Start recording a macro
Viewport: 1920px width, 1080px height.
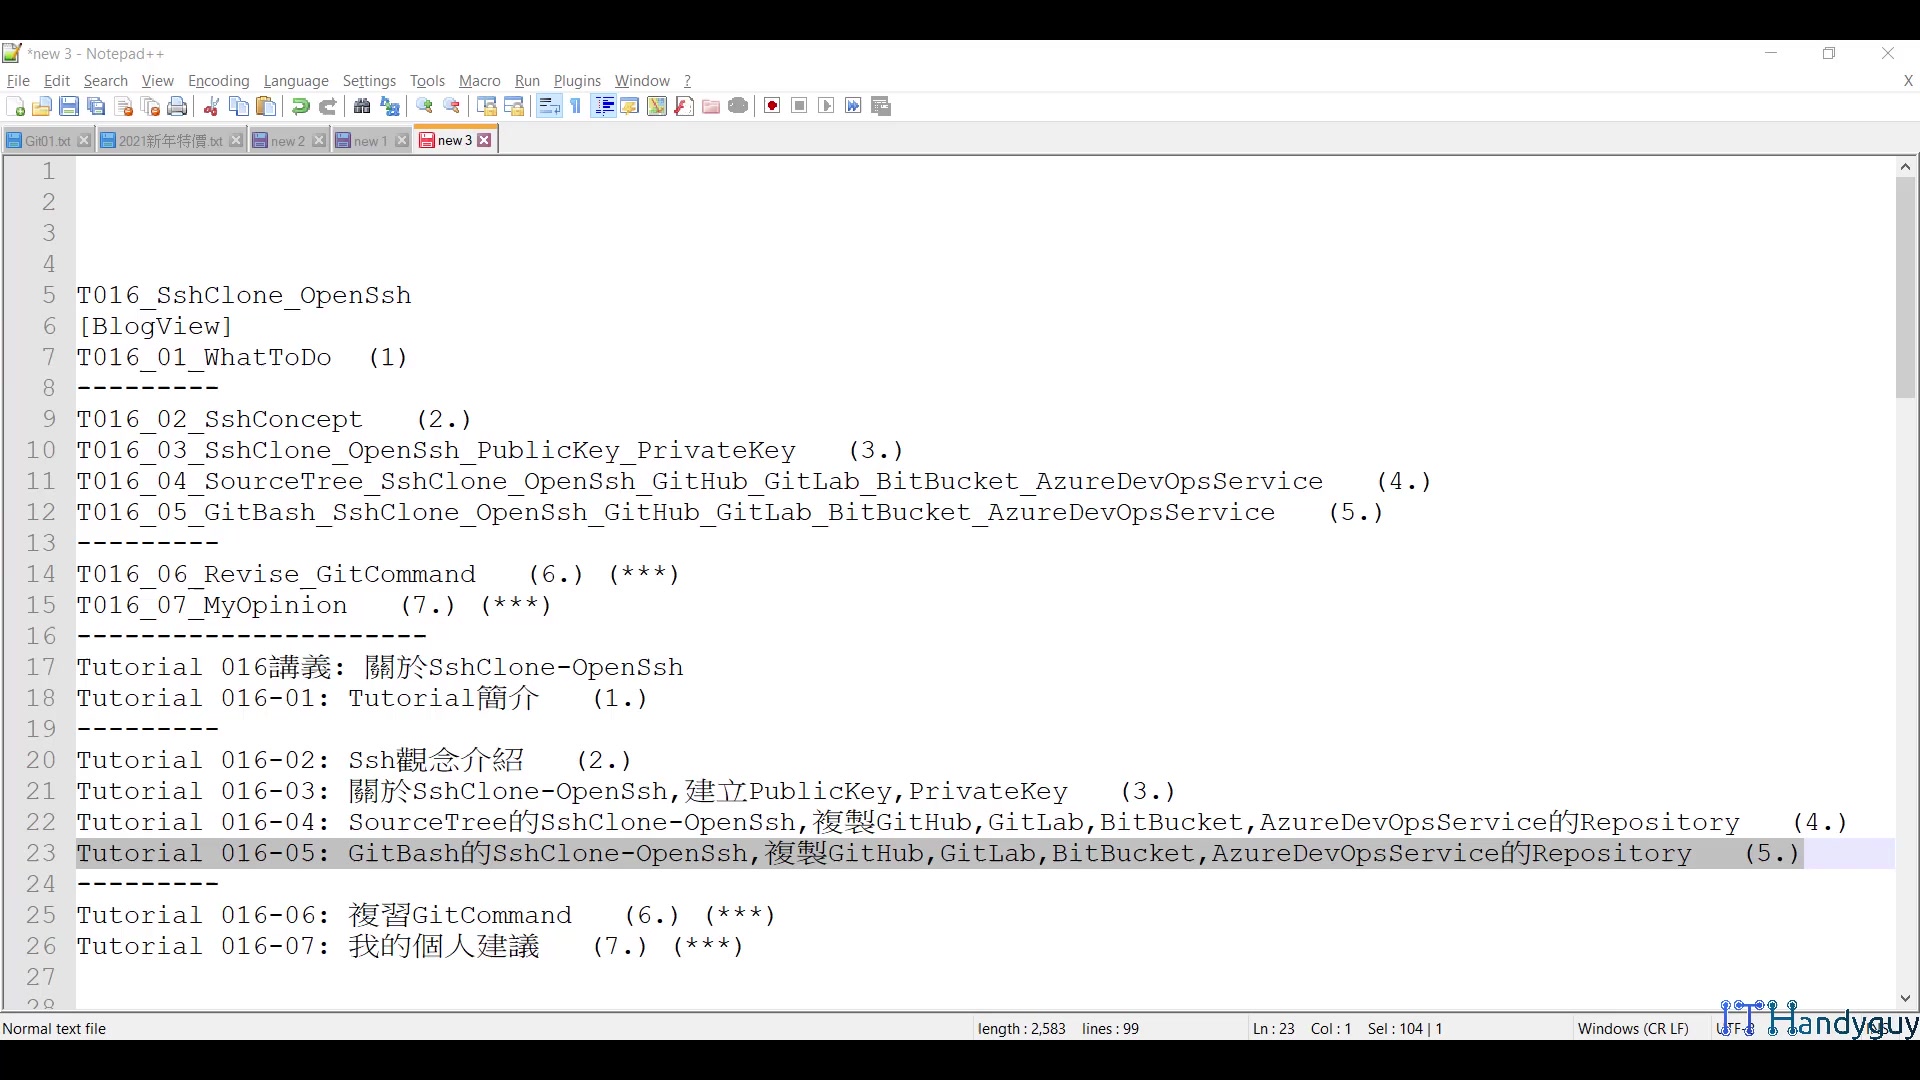click(771, 106)
